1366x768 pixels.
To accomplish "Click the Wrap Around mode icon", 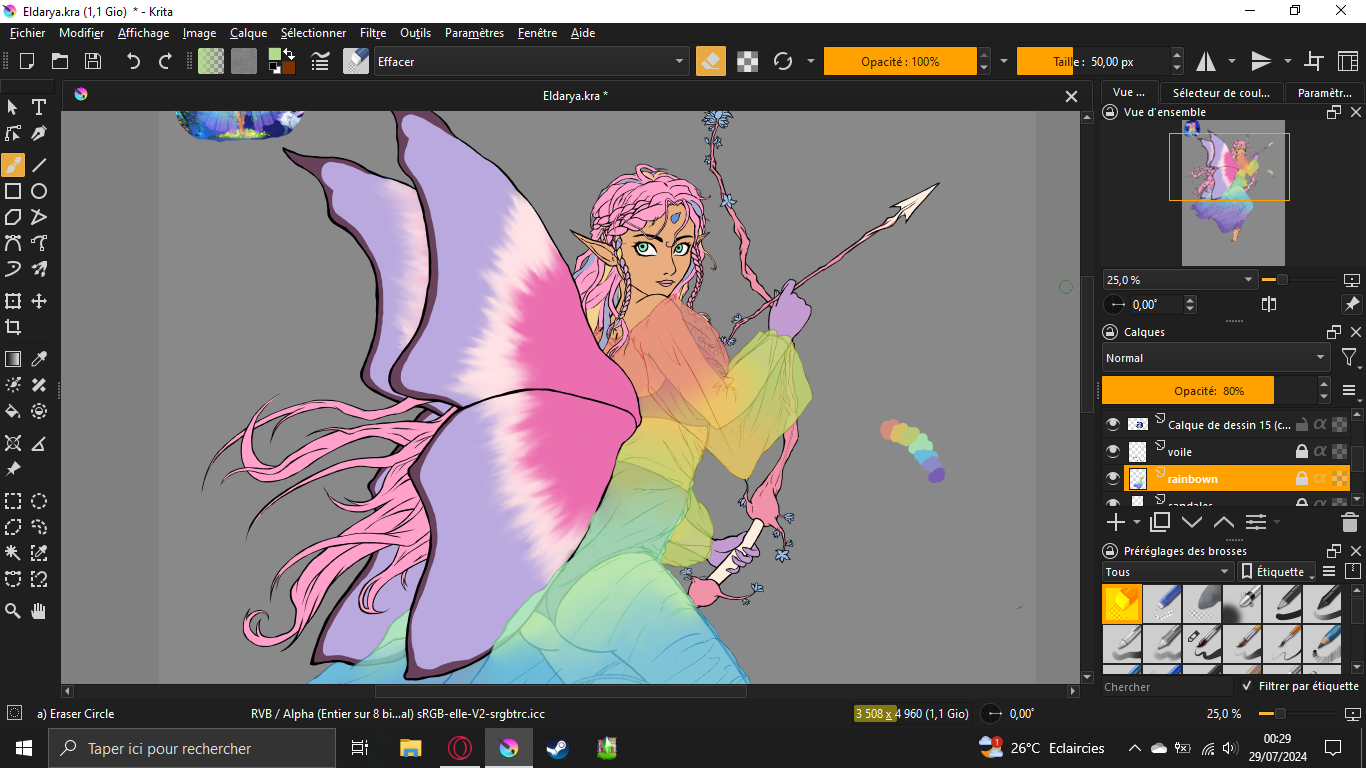I will [x=1315, y=61].
